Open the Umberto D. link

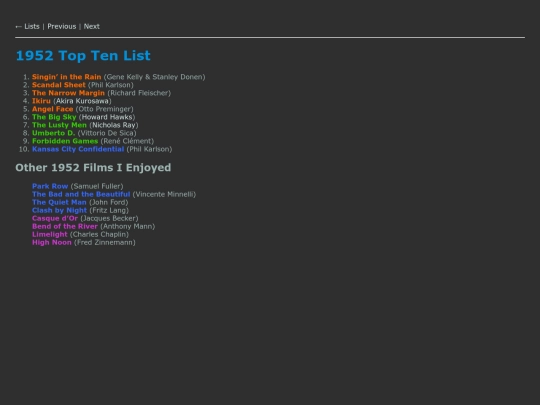tap(53, 133)
